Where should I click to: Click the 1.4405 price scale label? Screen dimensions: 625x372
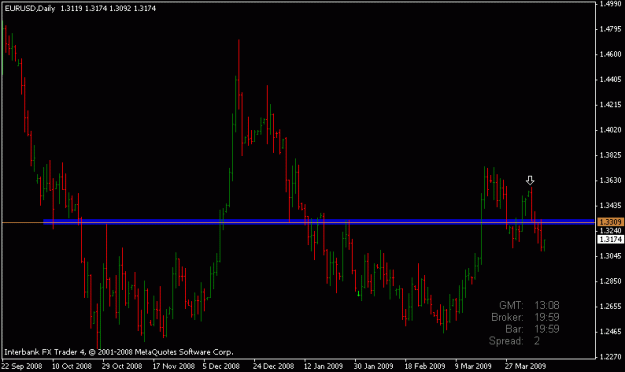click(x=610, y=79)
